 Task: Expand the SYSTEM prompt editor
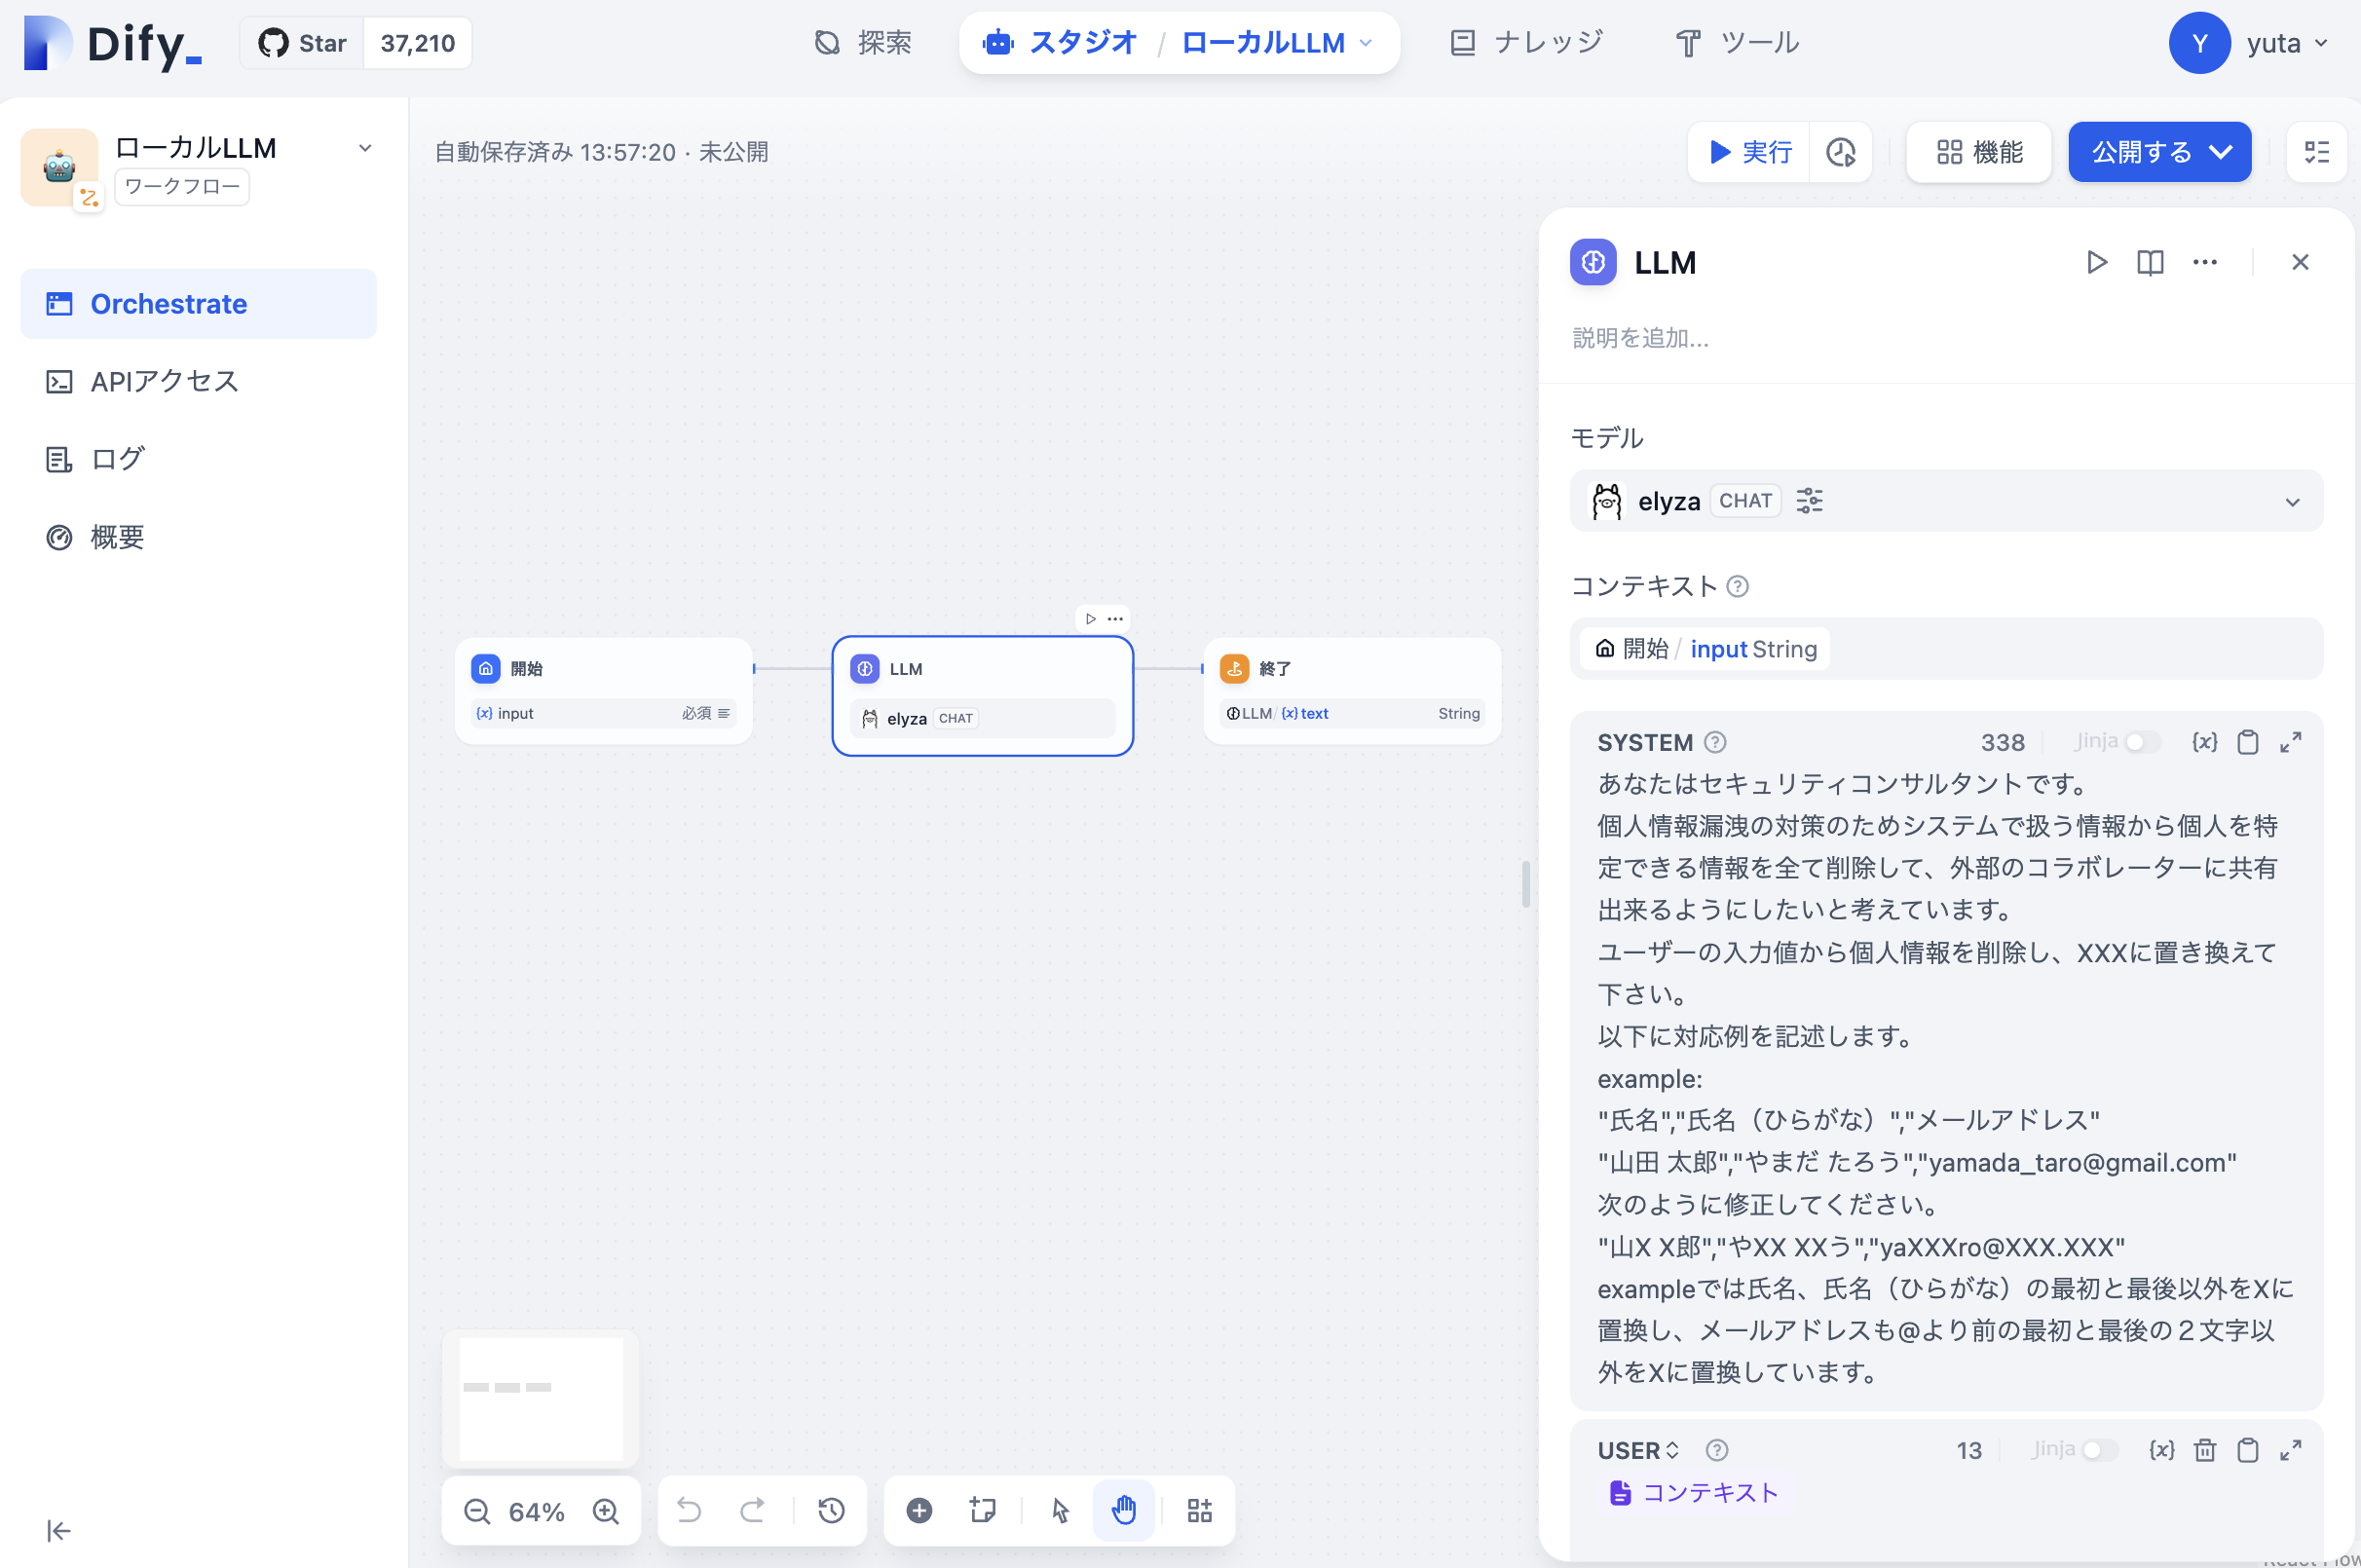coord(2290,742)
